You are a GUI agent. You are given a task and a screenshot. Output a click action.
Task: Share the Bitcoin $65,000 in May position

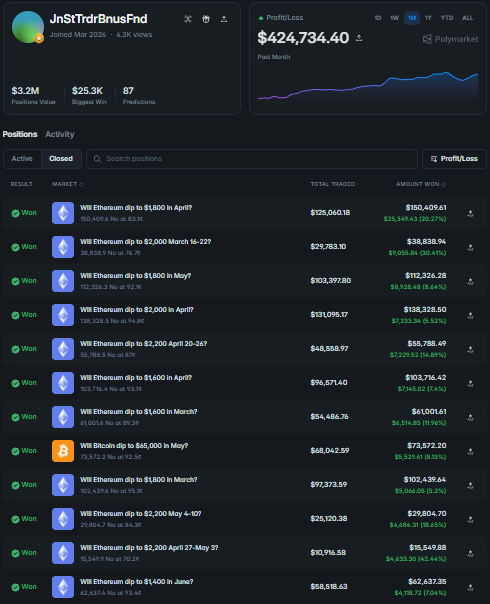coord(470,451)
